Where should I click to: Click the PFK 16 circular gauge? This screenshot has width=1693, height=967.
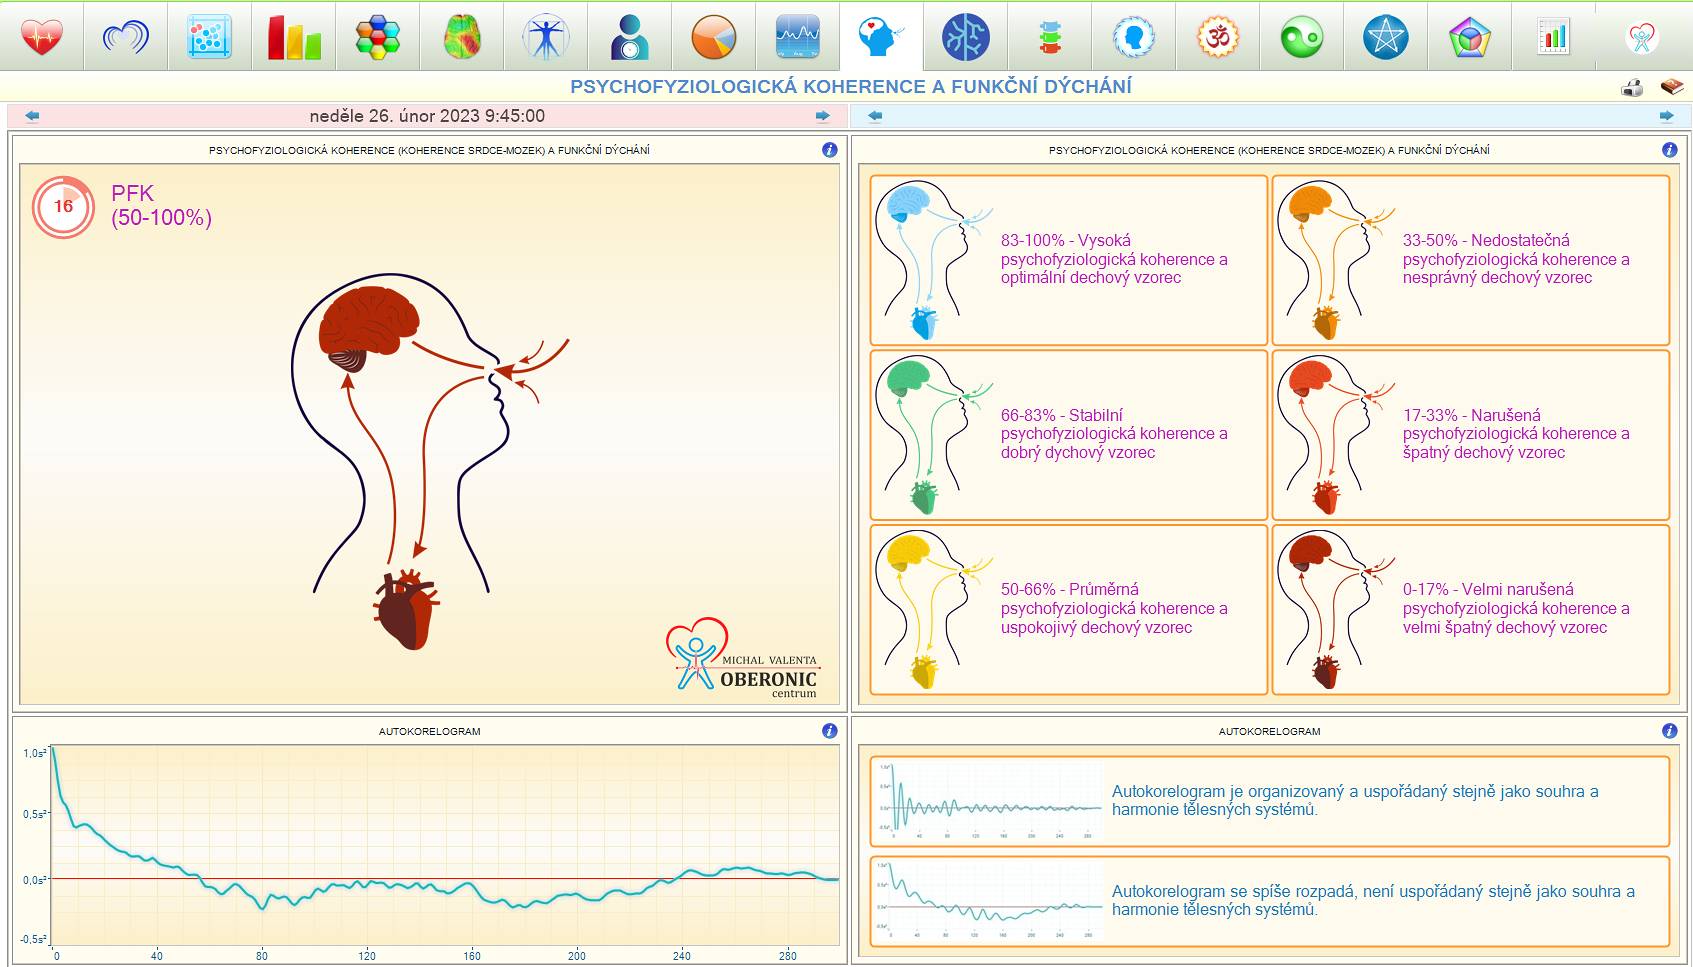coord(63,207)
